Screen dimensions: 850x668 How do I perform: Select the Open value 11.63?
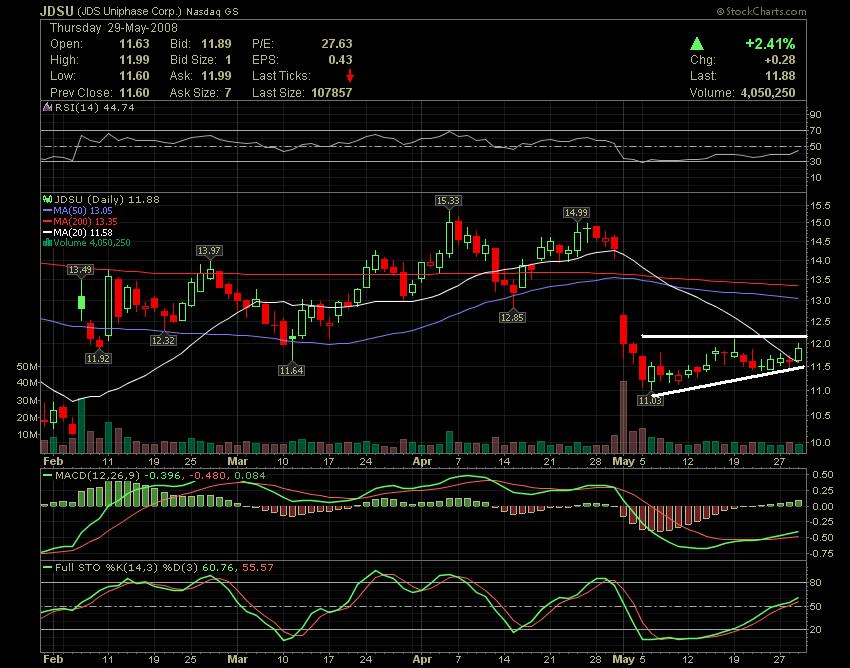click(x=134, y=44)
